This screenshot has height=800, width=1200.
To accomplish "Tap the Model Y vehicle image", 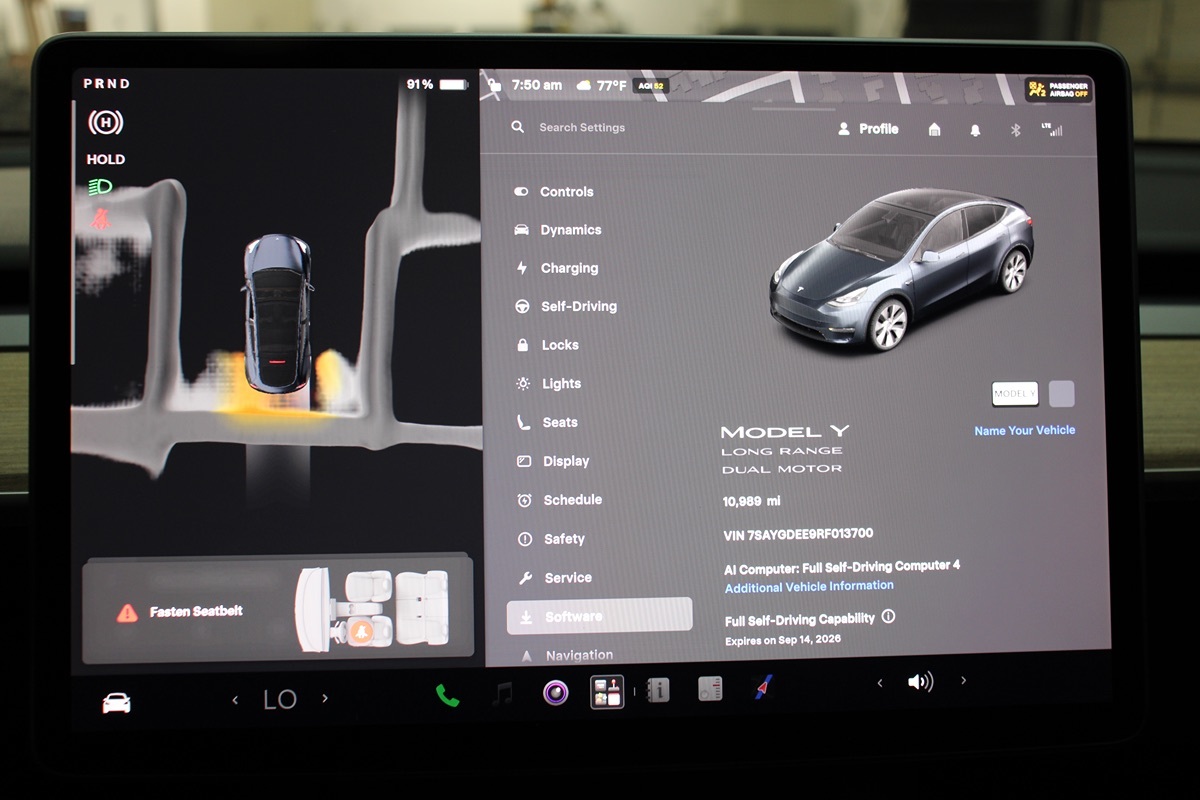I will [x=900, y=268].
